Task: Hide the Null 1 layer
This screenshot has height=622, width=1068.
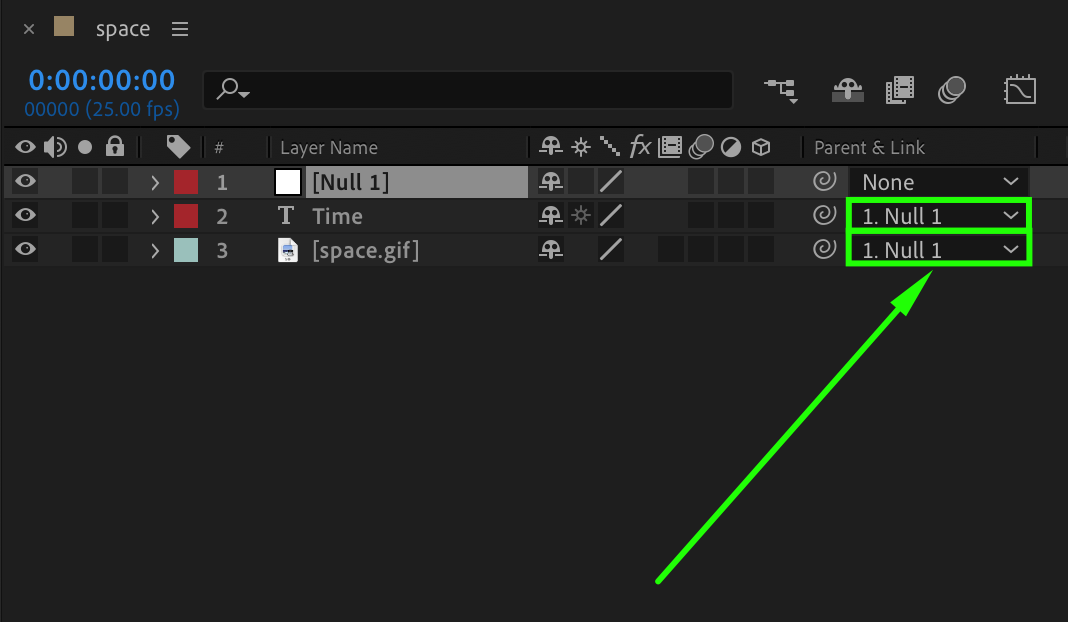Action: 26,182
